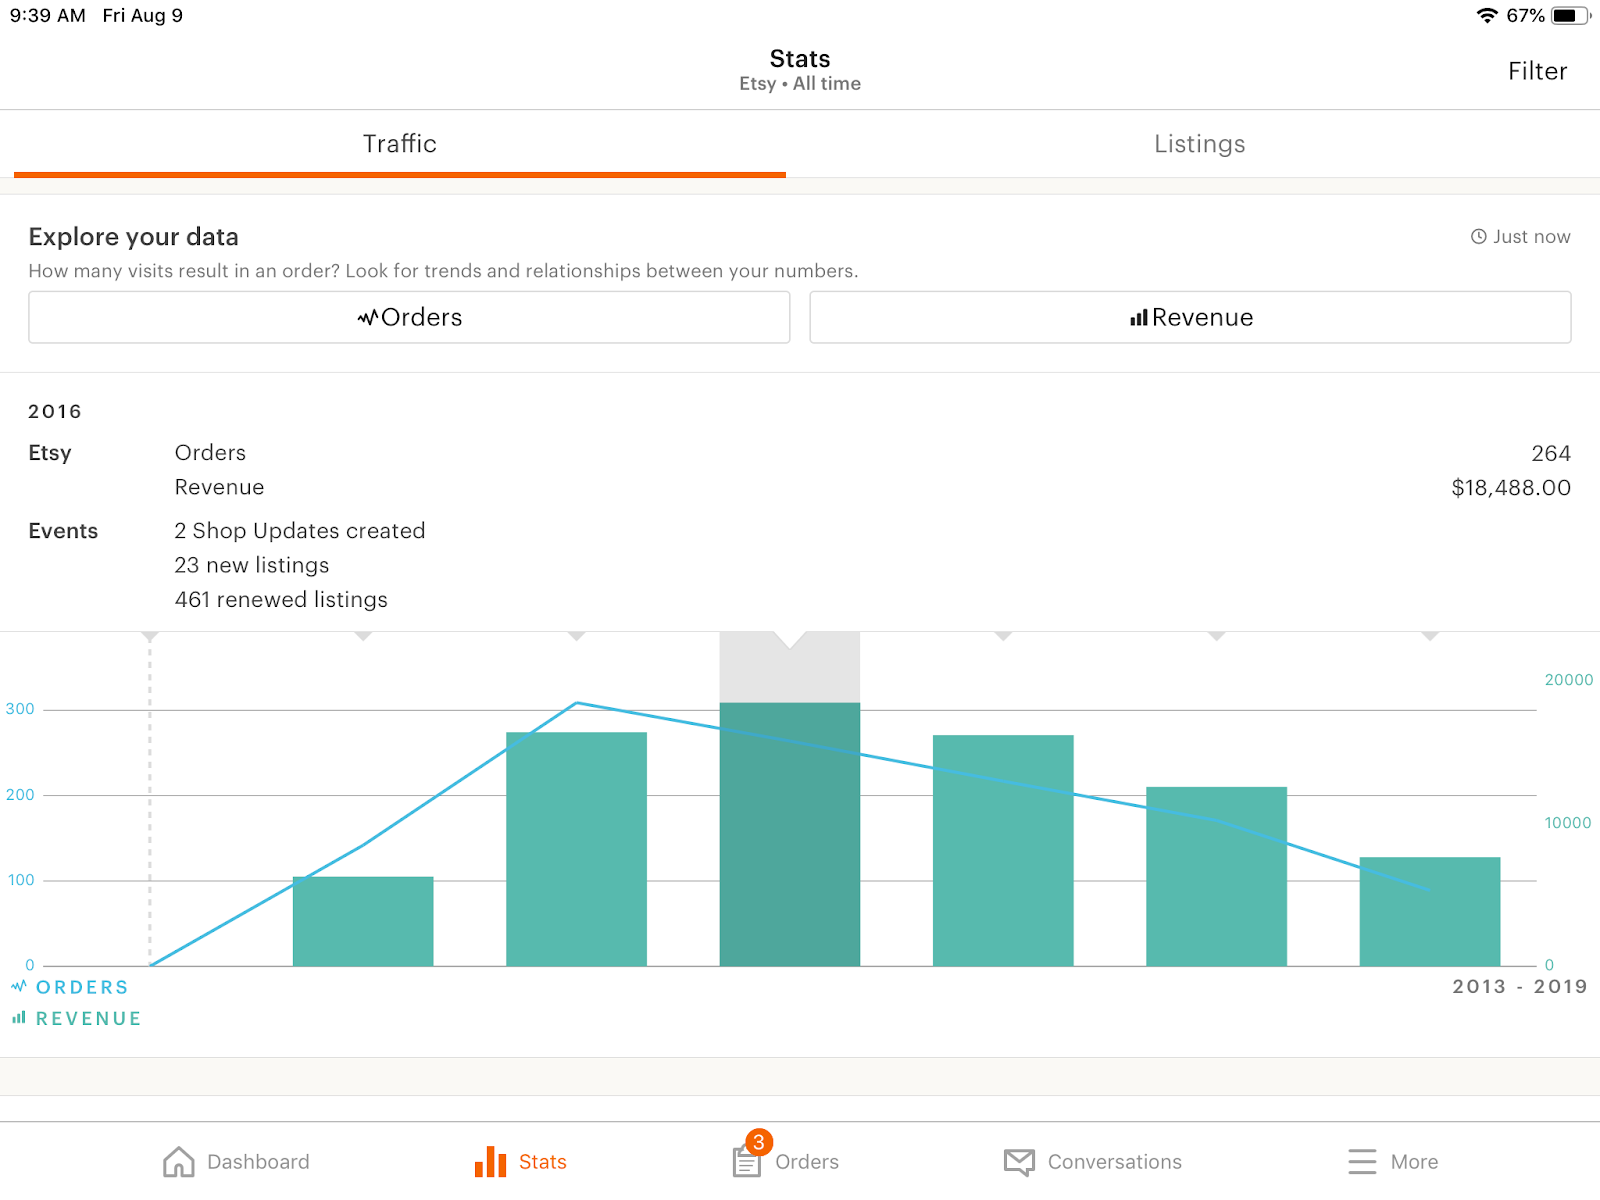Open the More tab label
Viewport: 1600px width, 1200px height.
pyautogui.click(x=1414, y=1162)
